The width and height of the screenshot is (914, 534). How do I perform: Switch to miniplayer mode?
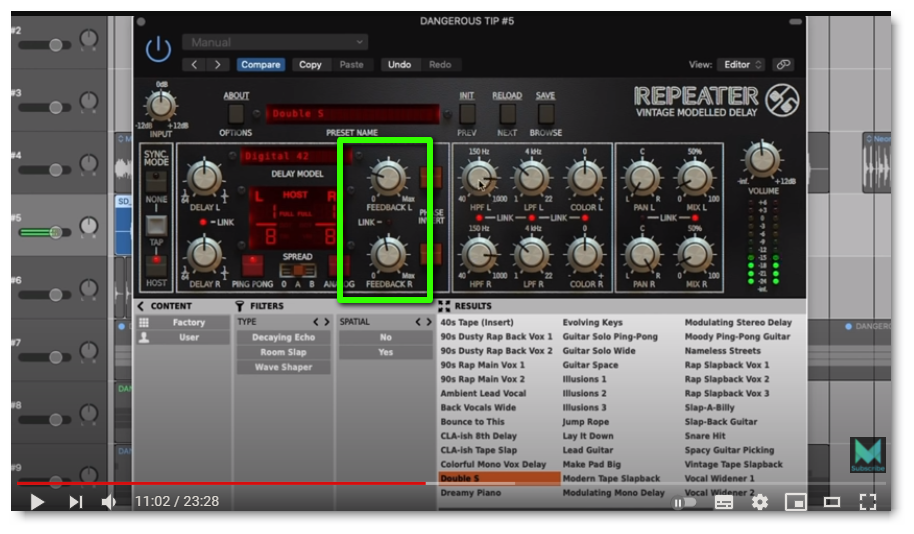[795, 502]
